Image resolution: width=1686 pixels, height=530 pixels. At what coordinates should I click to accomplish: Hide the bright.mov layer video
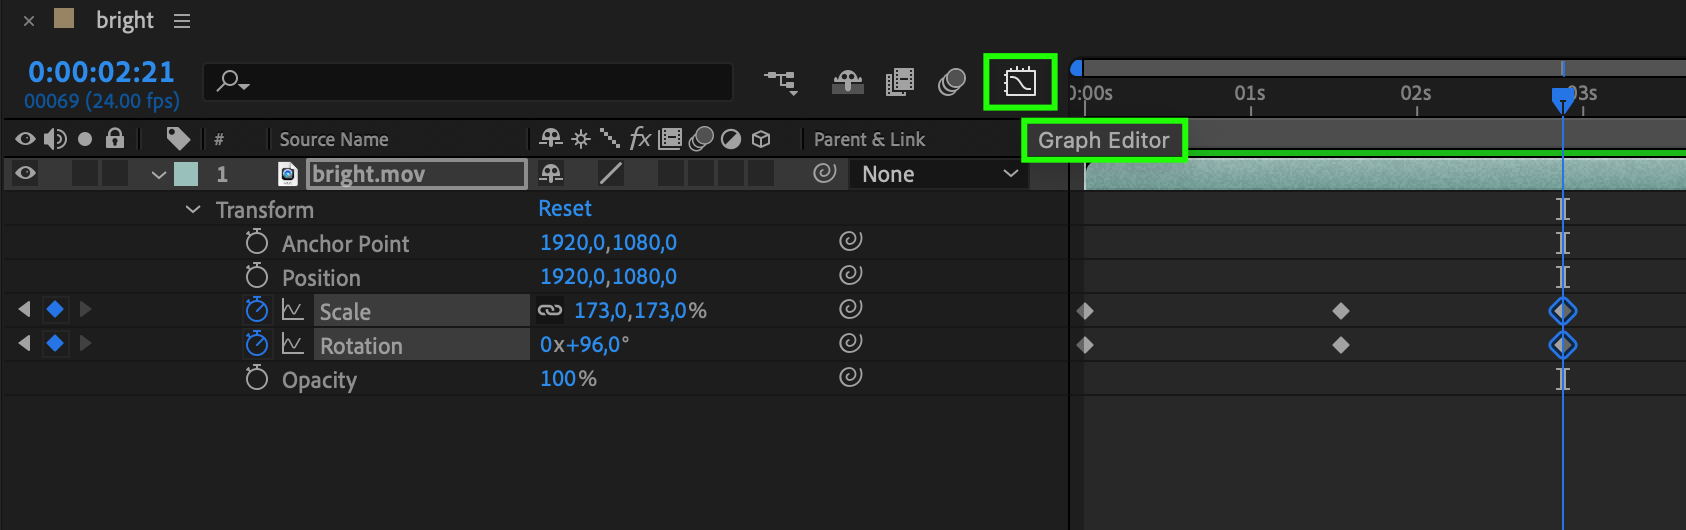pyautogui.click(x=26, y=174)
